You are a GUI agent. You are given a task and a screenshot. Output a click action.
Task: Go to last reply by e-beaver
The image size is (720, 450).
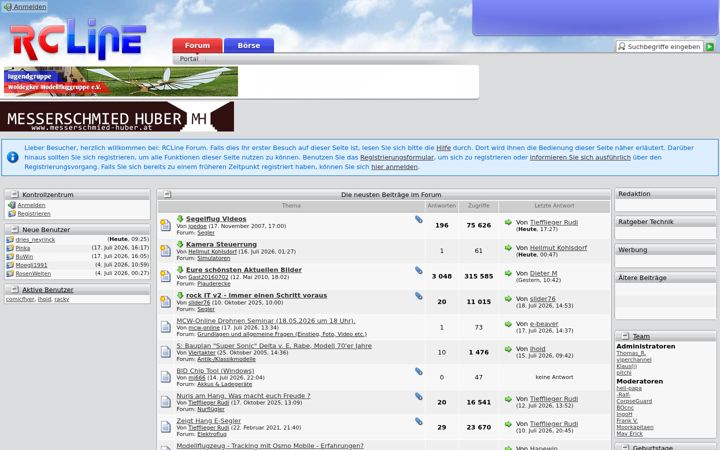click(x=508, y=324)
